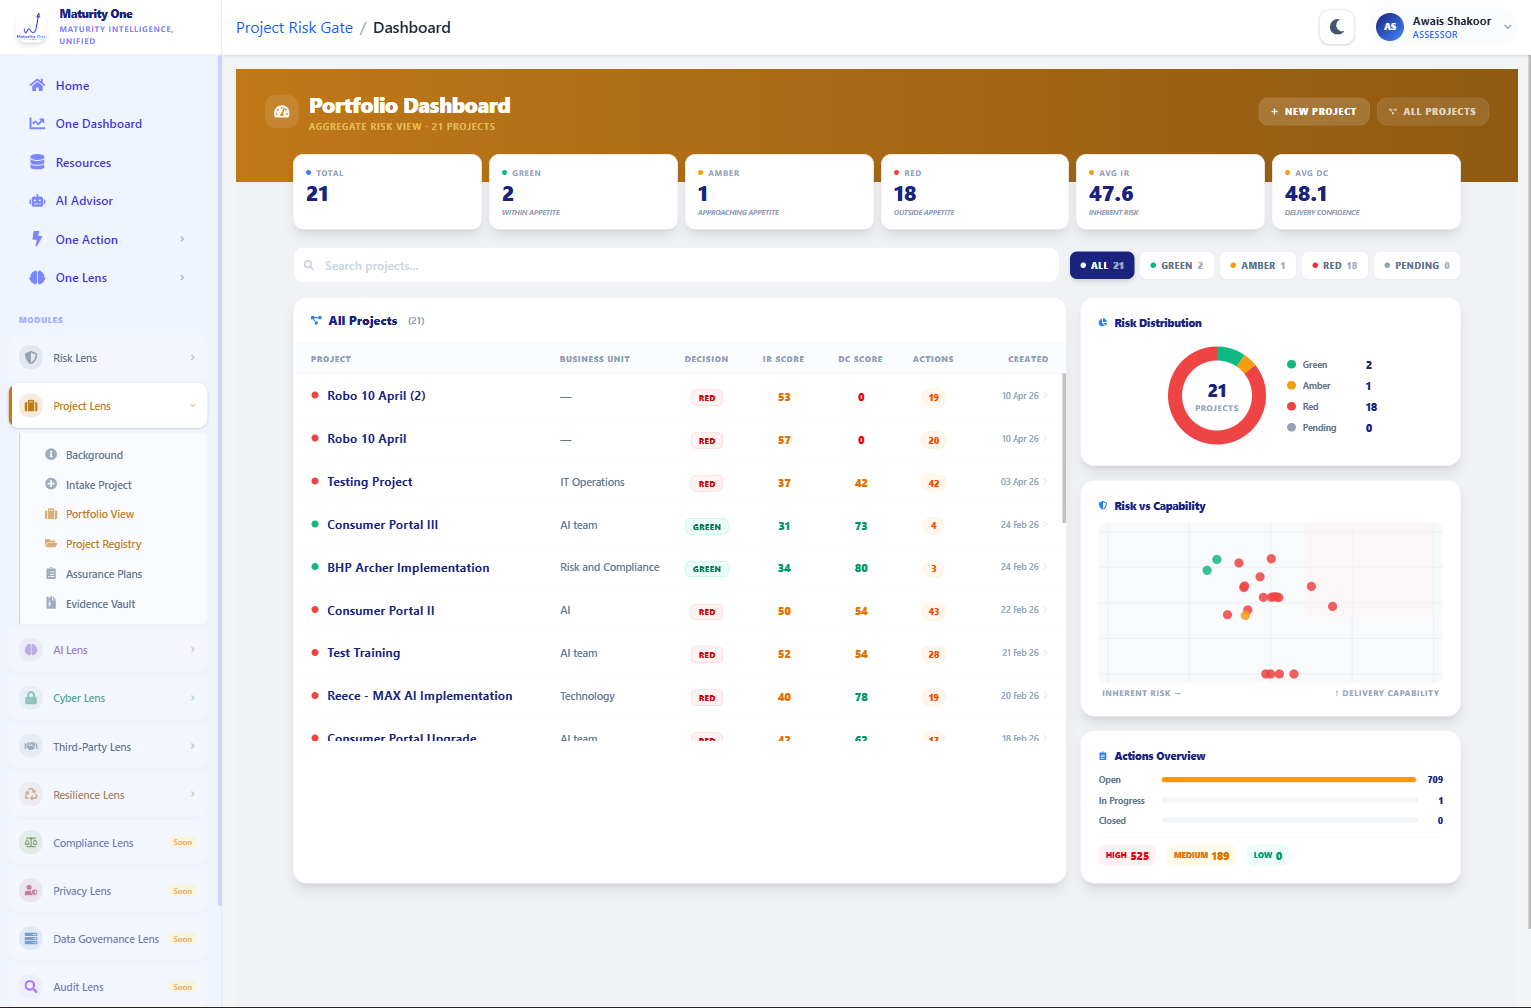Click the One Action lightning bolt icon

37,239
